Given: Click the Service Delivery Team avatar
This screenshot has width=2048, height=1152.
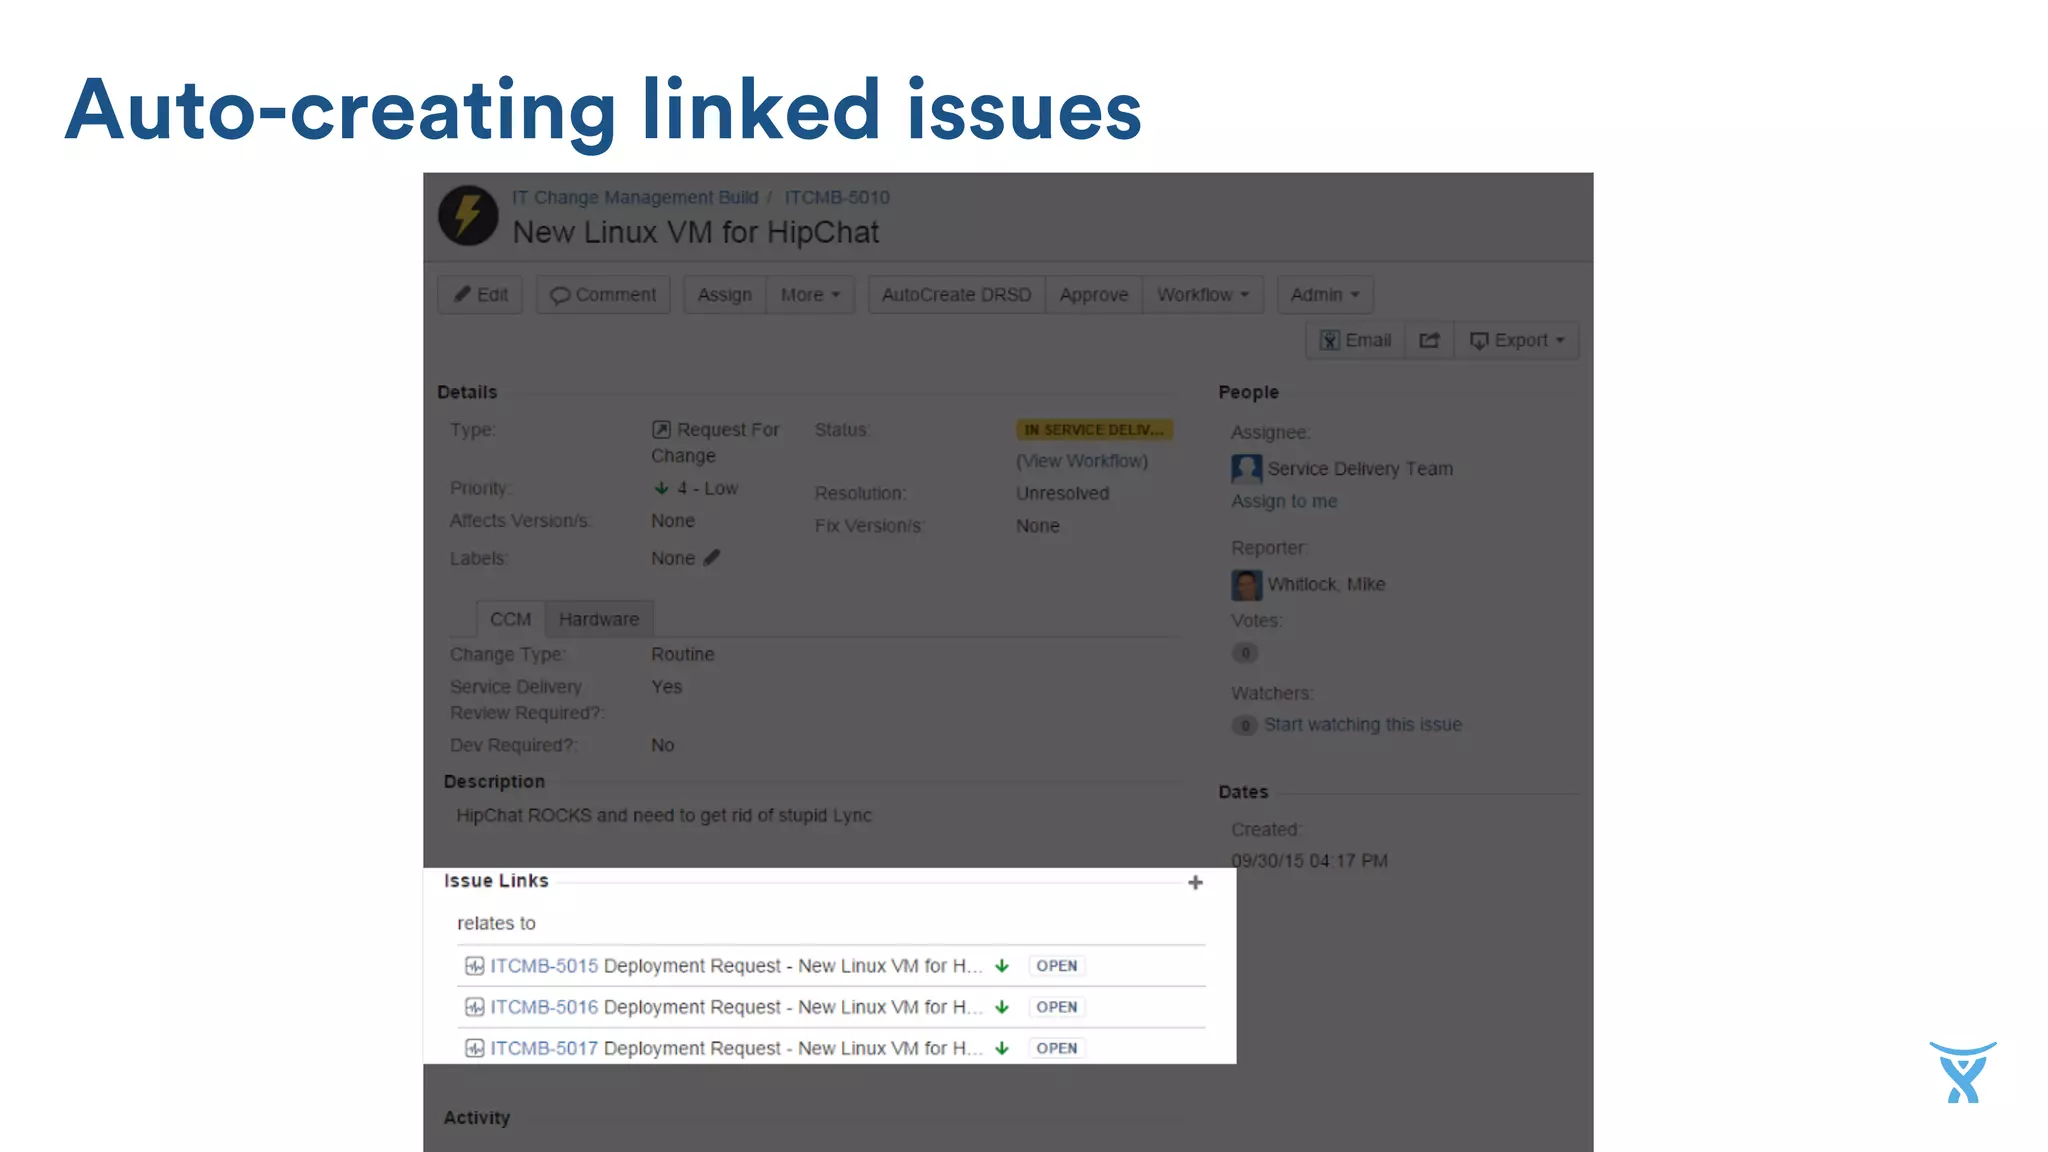Looking at the screenshot, I should tap(1246, 469).
